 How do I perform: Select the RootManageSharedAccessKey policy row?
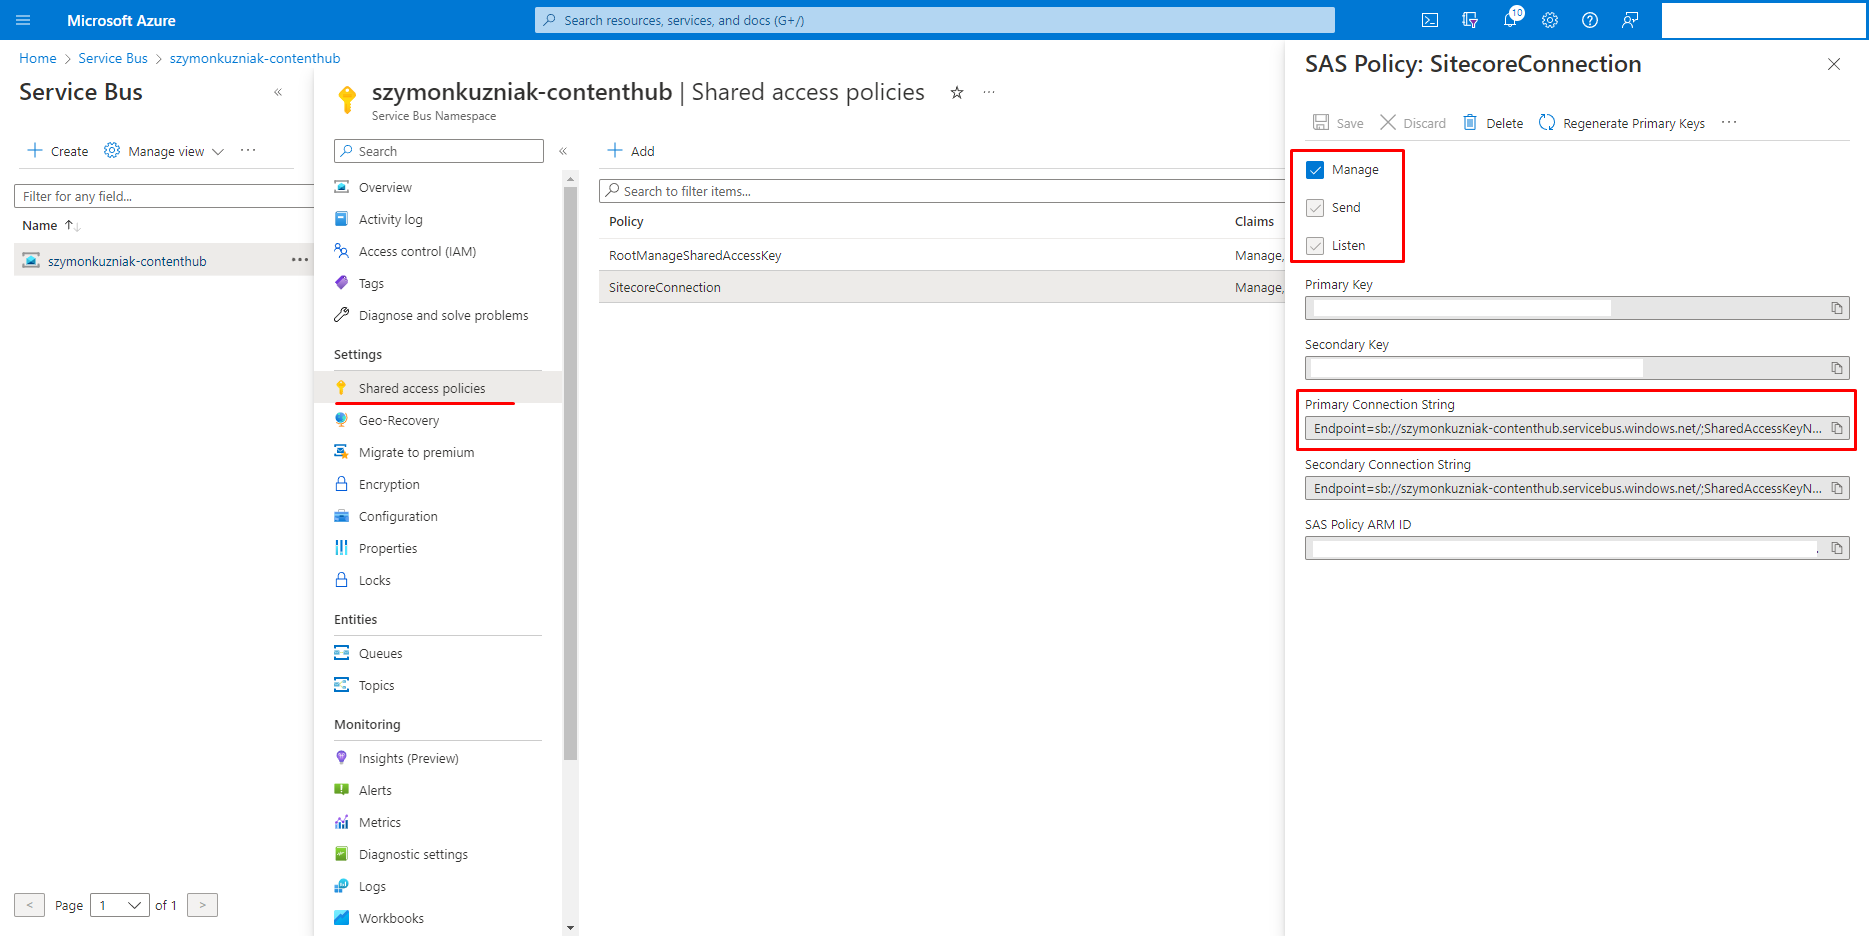(942, 255)
